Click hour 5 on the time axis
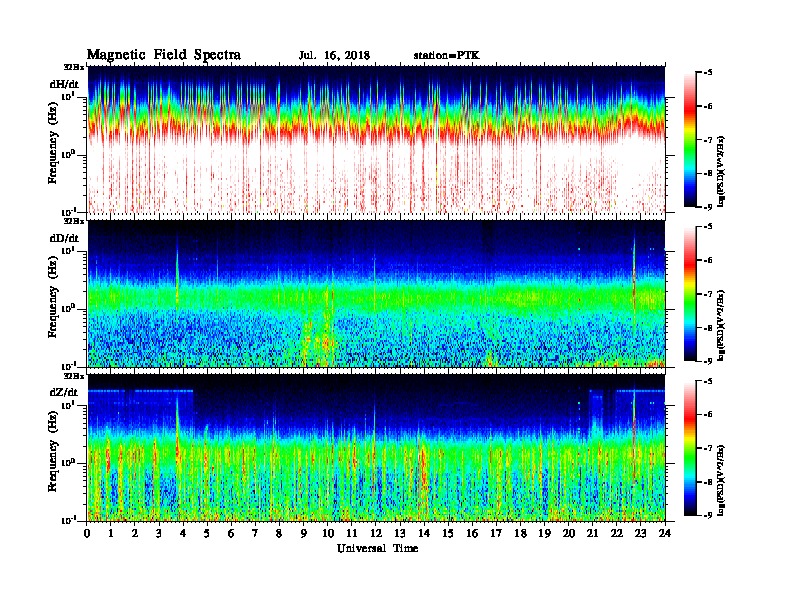 (x=207, y=533)
